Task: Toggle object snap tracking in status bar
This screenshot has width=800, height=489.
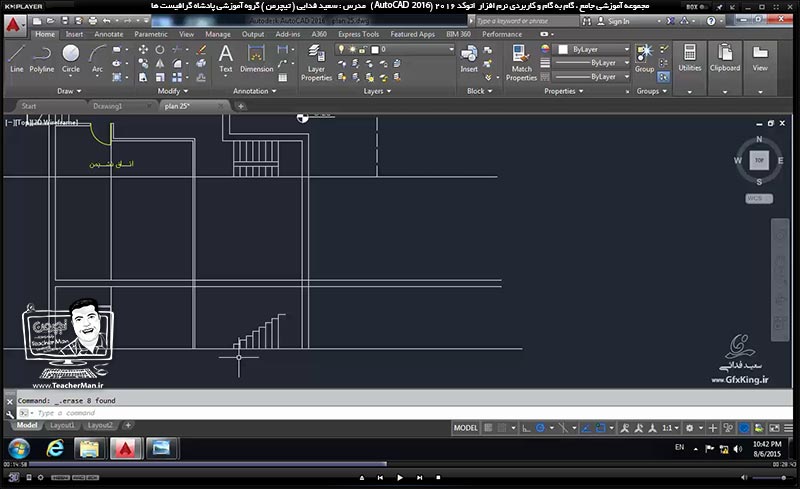Action: 586,428
